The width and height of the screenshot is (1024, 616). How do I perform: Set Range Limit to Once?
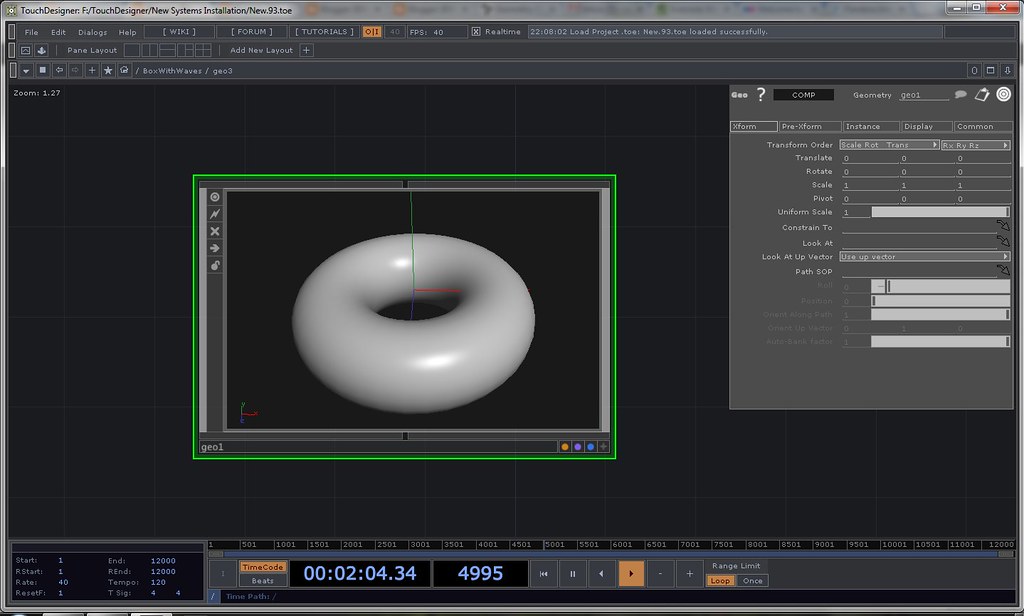pos(752,581)
